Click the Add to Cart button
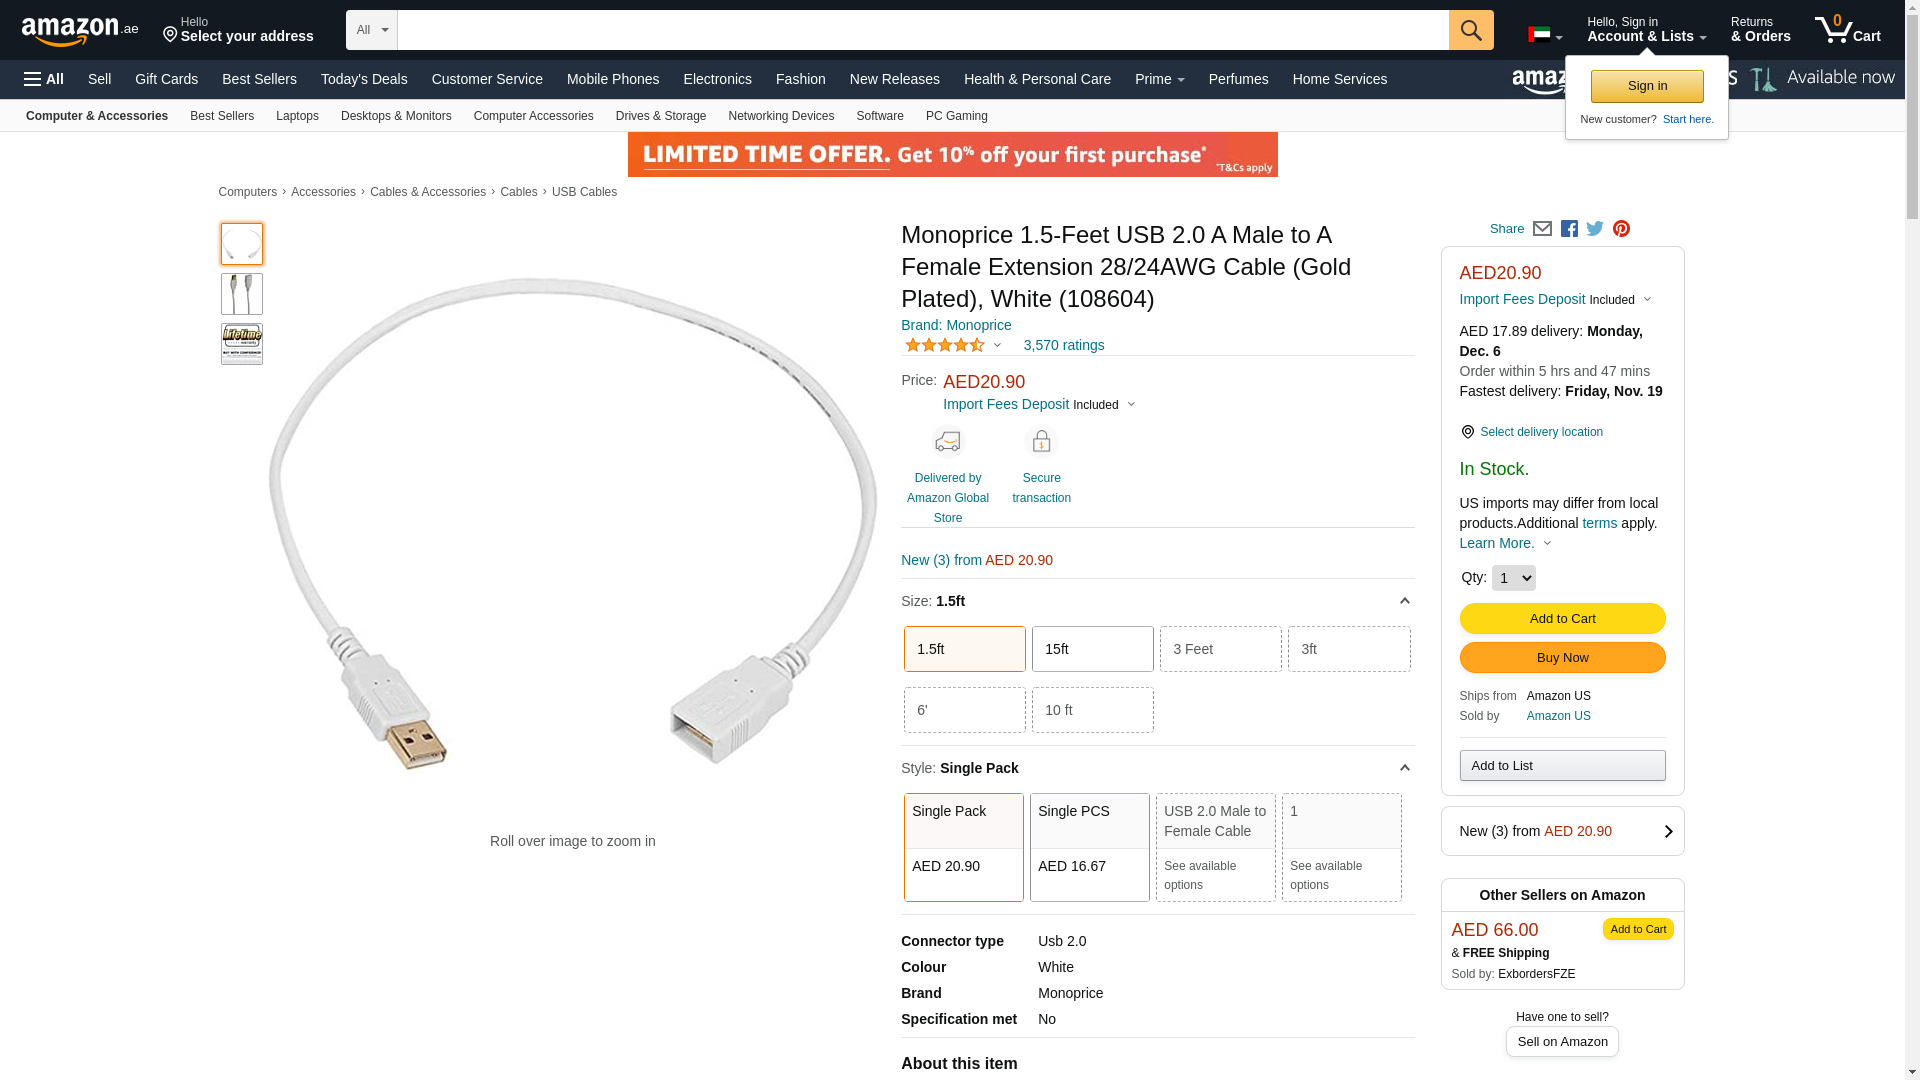The width and height of the screenshot is (1920, 1080). click(1562, 618)
